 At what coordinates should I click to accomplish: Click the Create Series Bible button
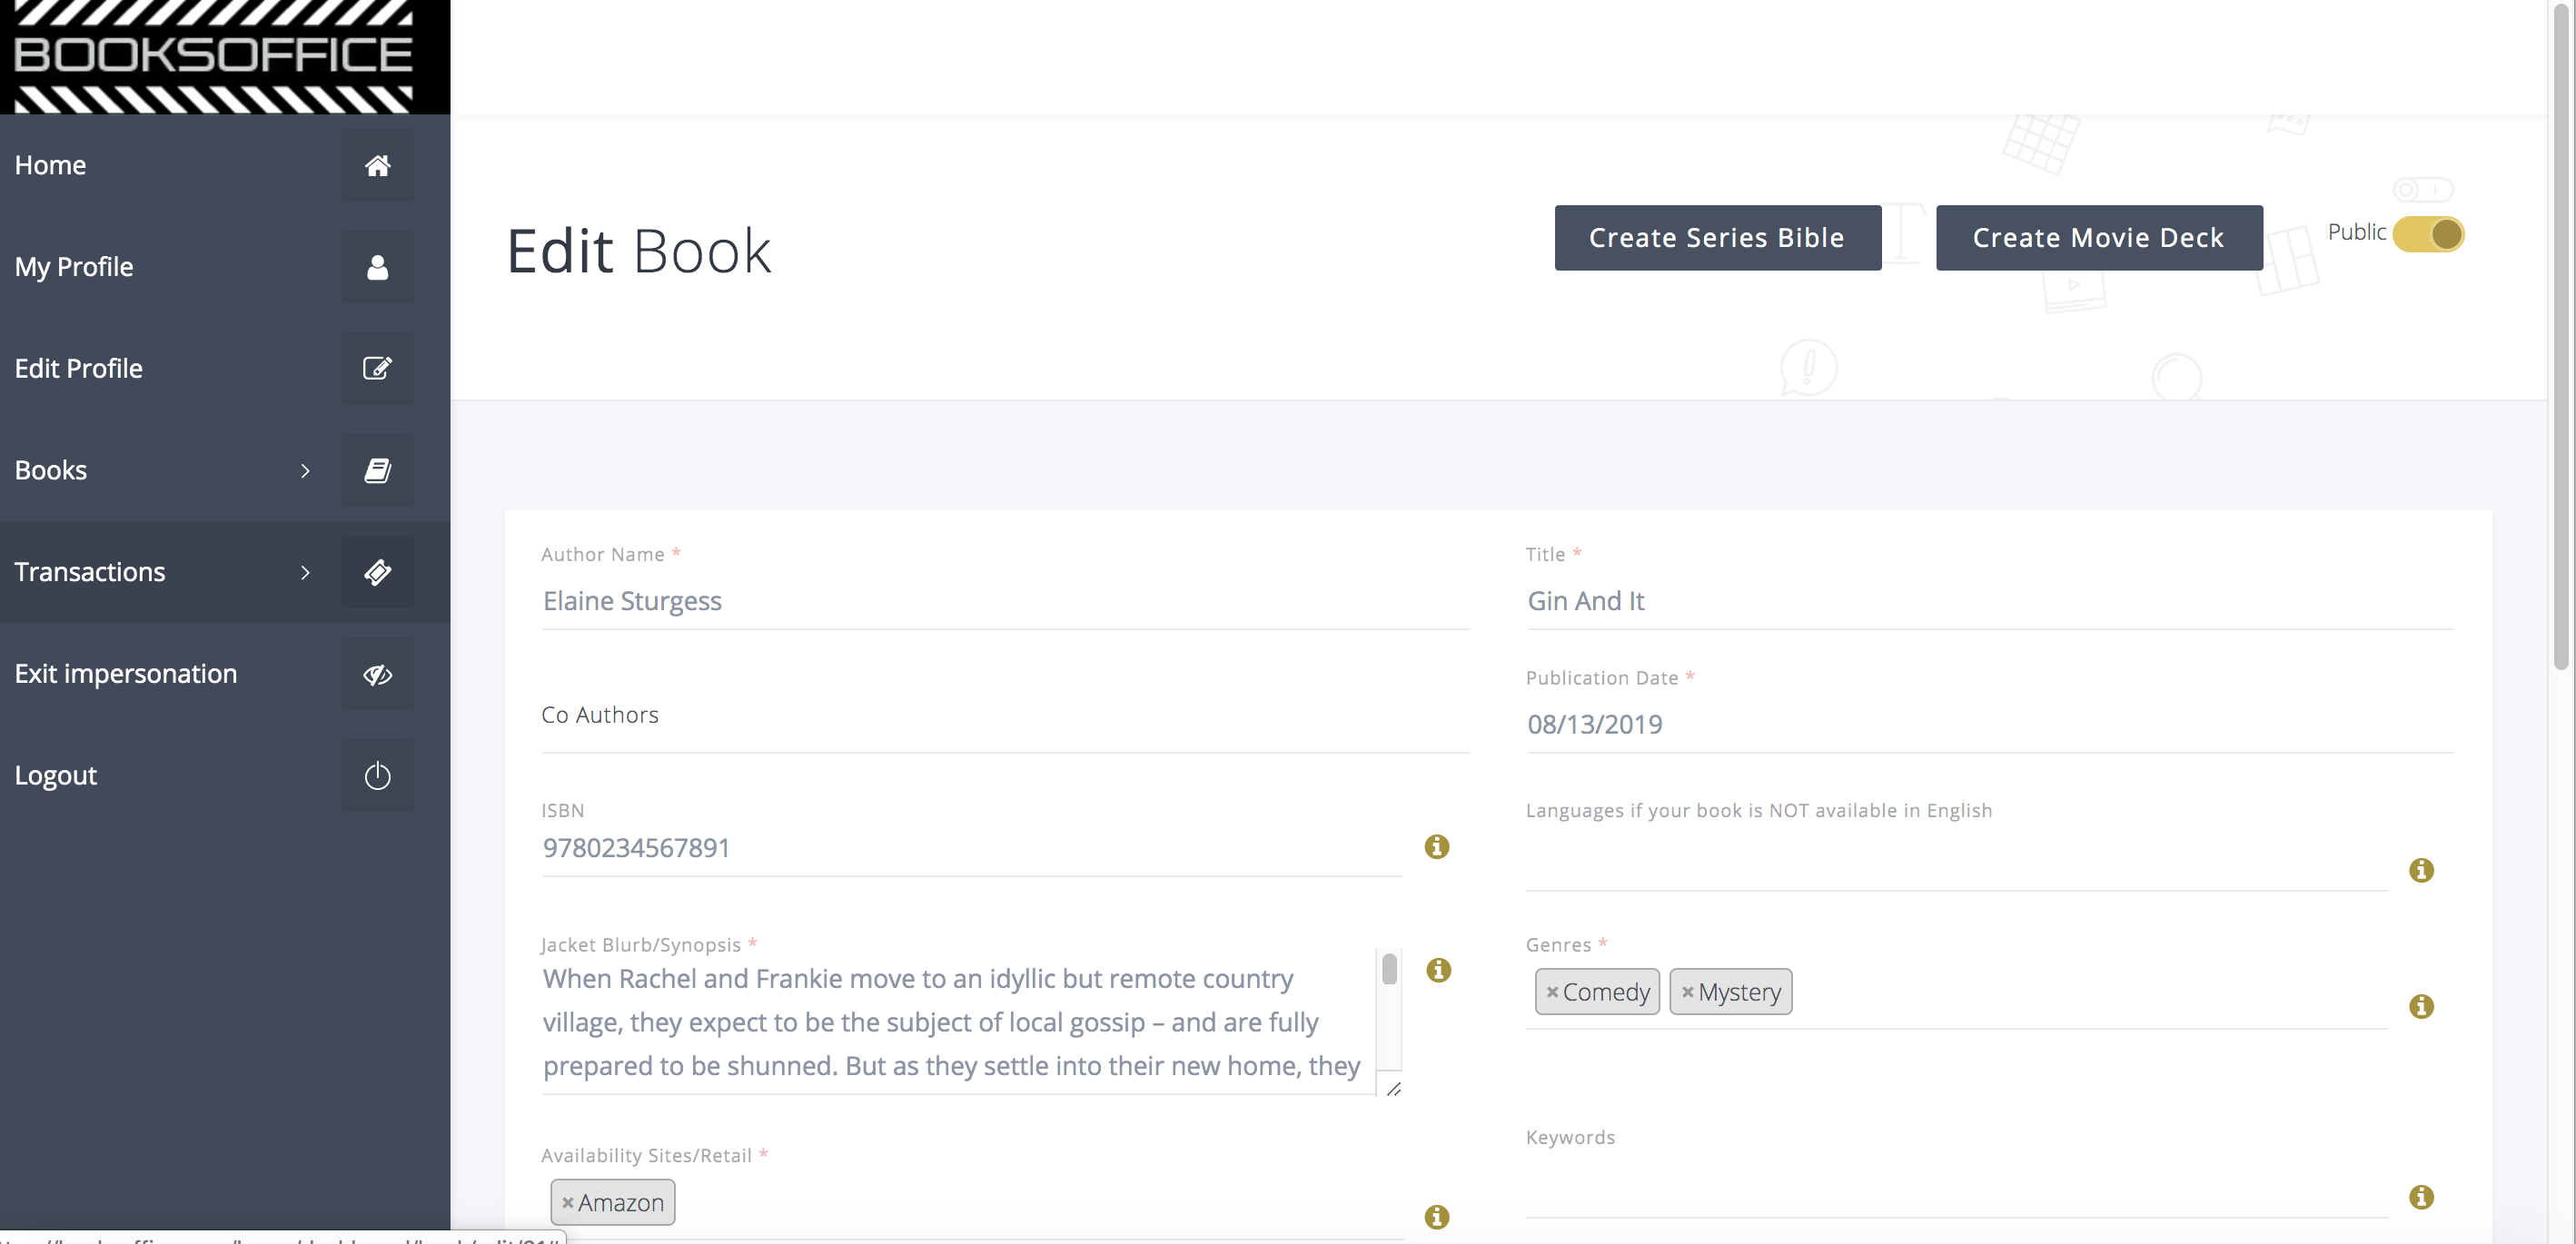pyautogui.click(x=1717, y=238)
